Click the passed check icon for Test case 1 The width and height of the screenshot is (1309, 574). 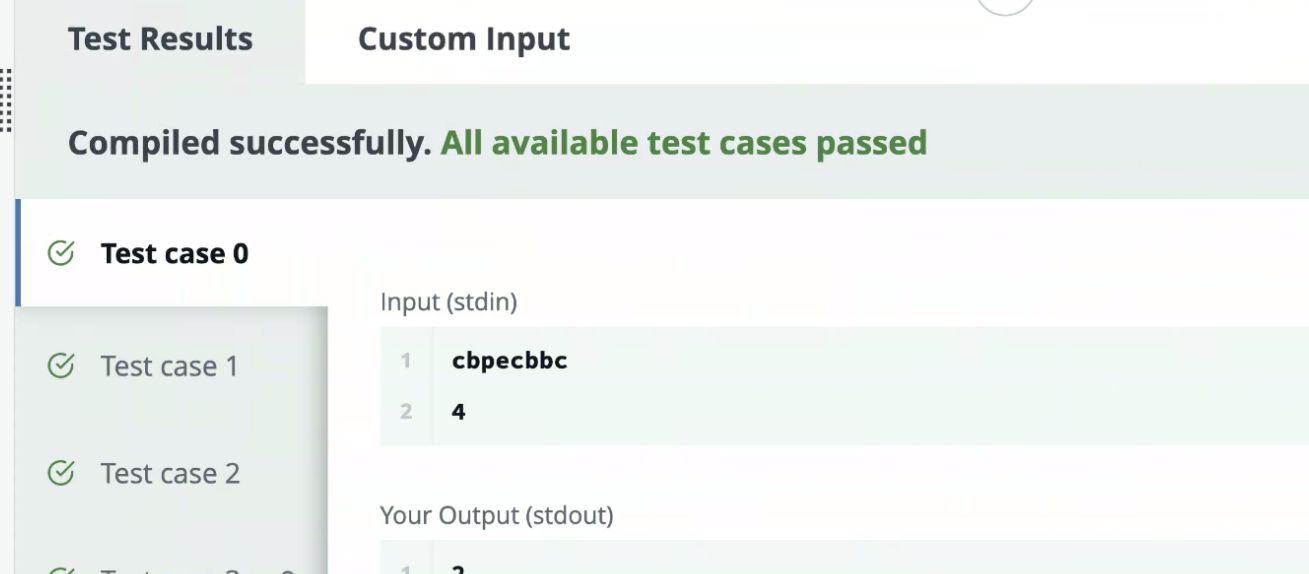click(61, 366)
